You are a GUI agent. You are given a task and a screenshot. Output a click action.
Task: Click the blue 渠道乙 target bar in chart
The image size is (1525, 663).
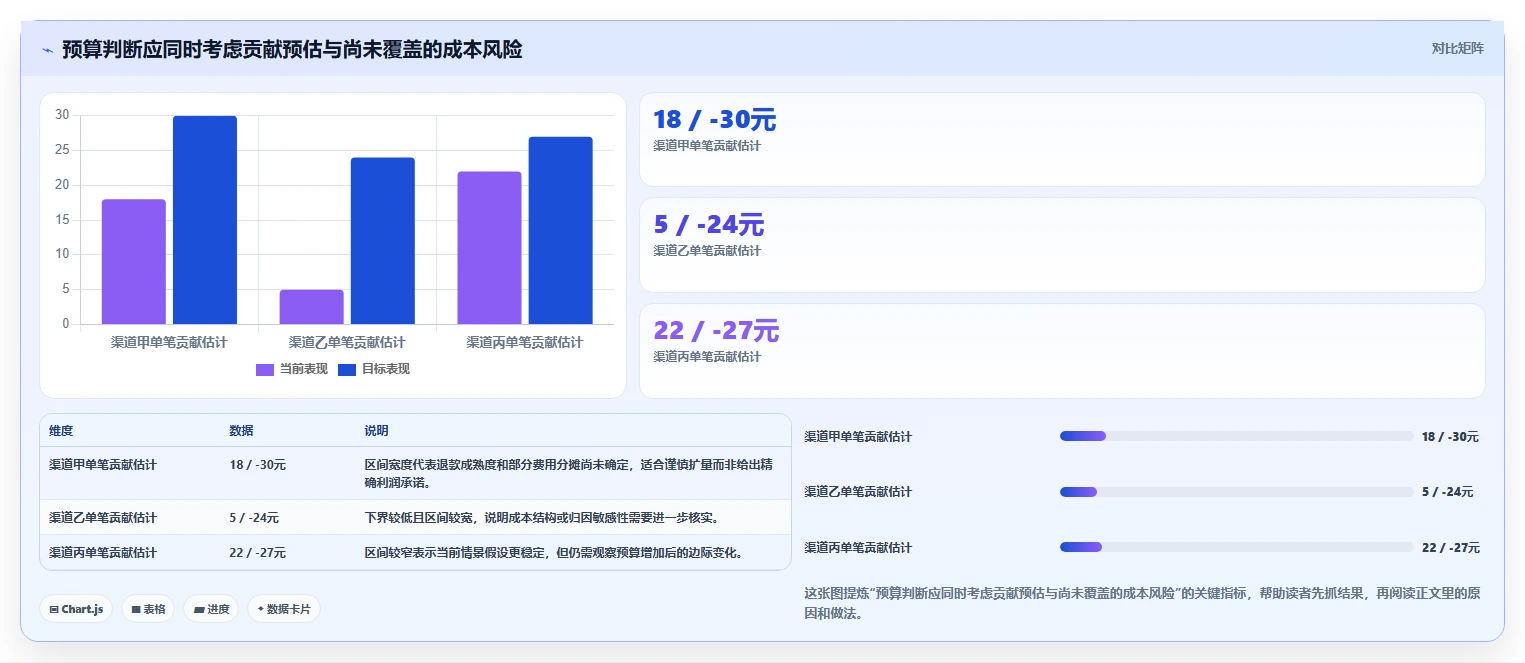coord(383,241)
